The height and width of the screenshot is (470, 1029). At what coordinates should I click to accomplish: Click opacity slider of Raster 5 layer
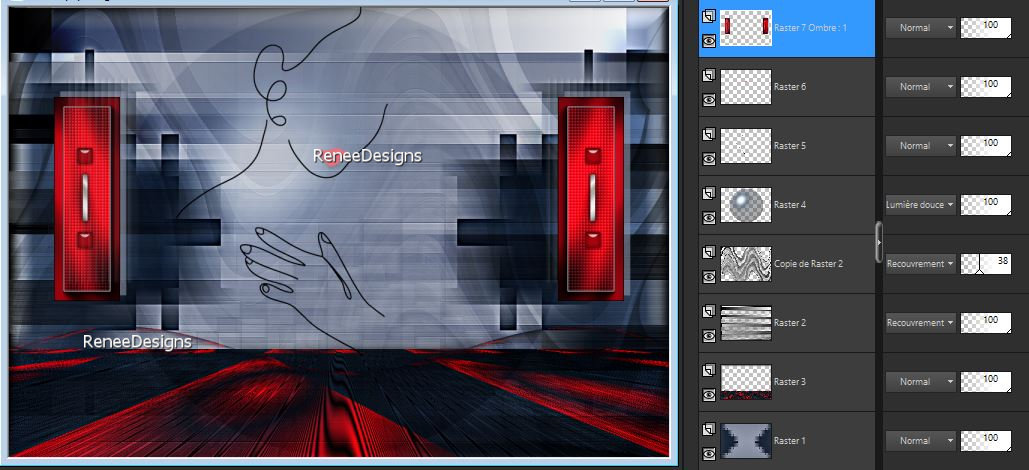coord(986,146)
